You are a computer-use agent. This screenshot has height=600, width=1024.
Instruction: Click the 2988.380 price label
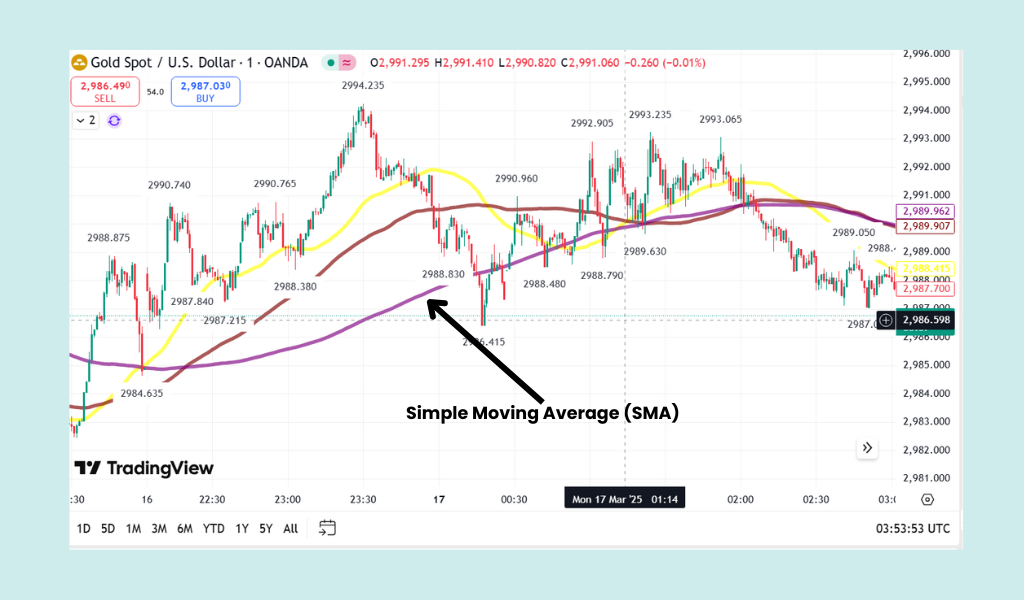(x=295, y=287)
